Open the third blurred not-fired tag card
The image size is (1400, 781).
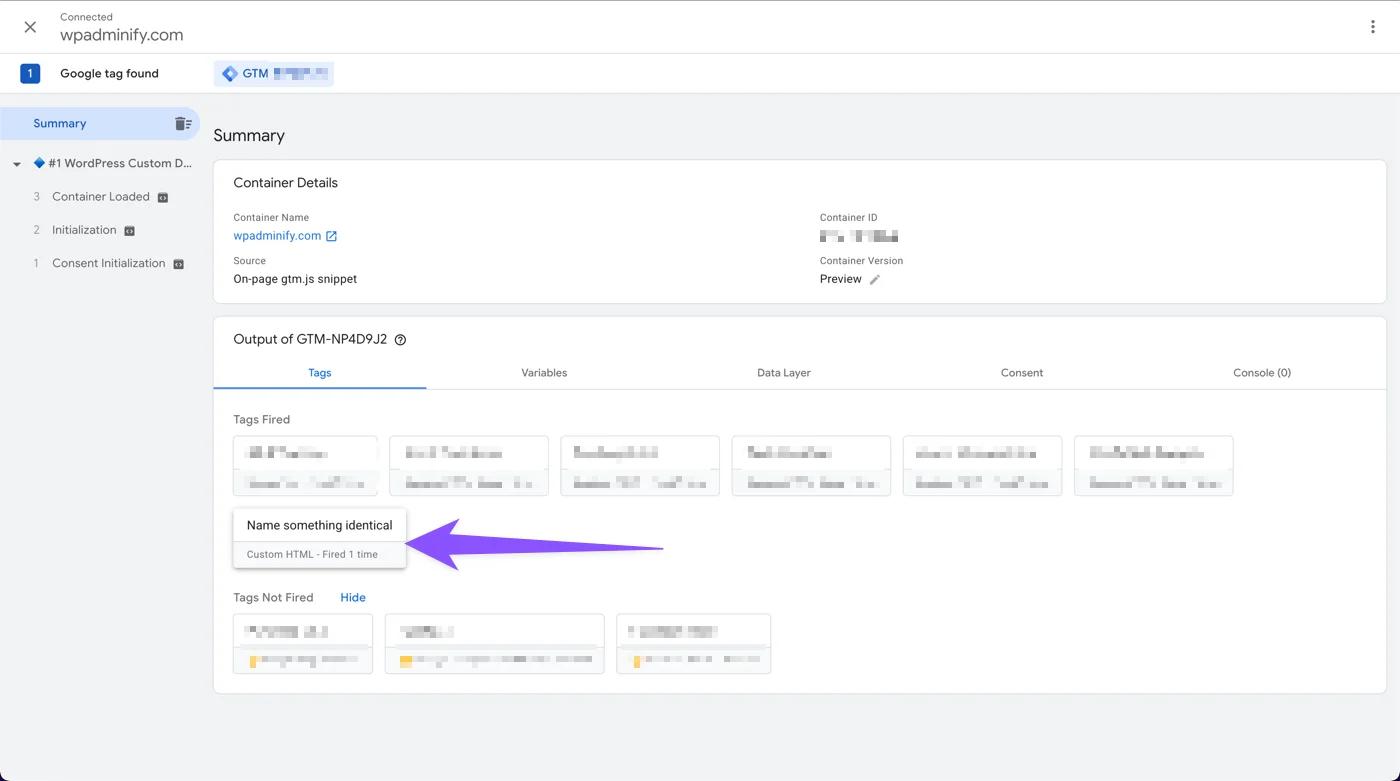click(x=694, y=644)
